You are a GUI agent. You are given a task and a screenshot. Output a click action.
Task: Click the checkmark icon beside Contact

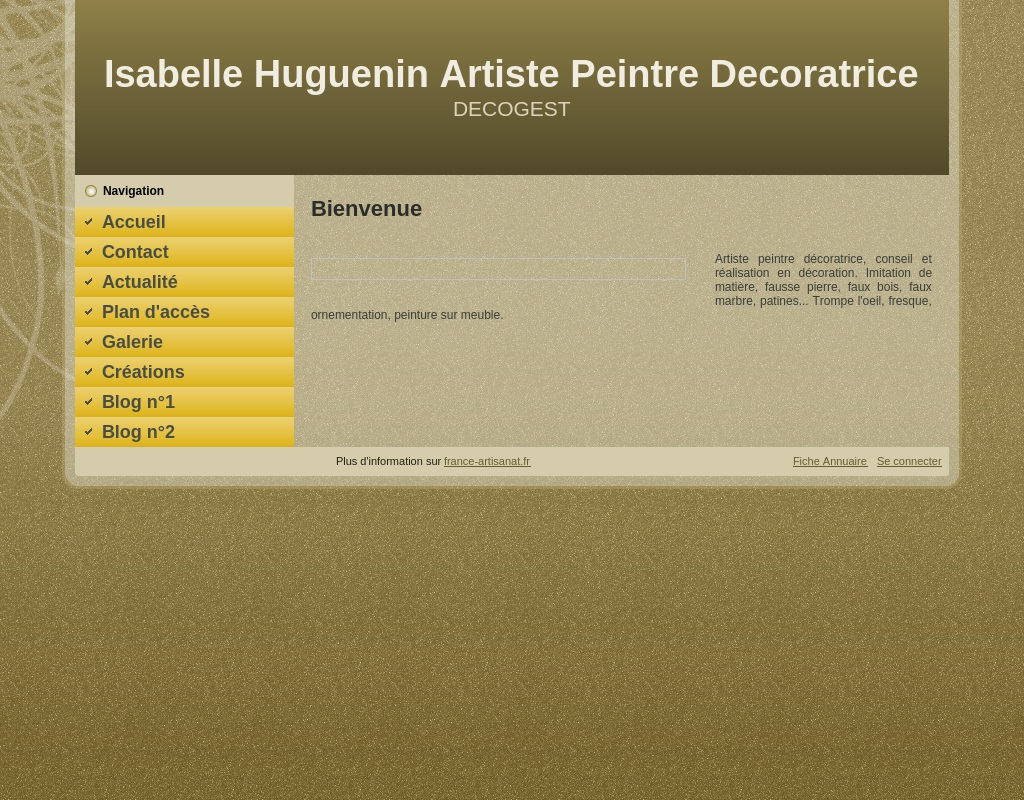coord(89,252)
